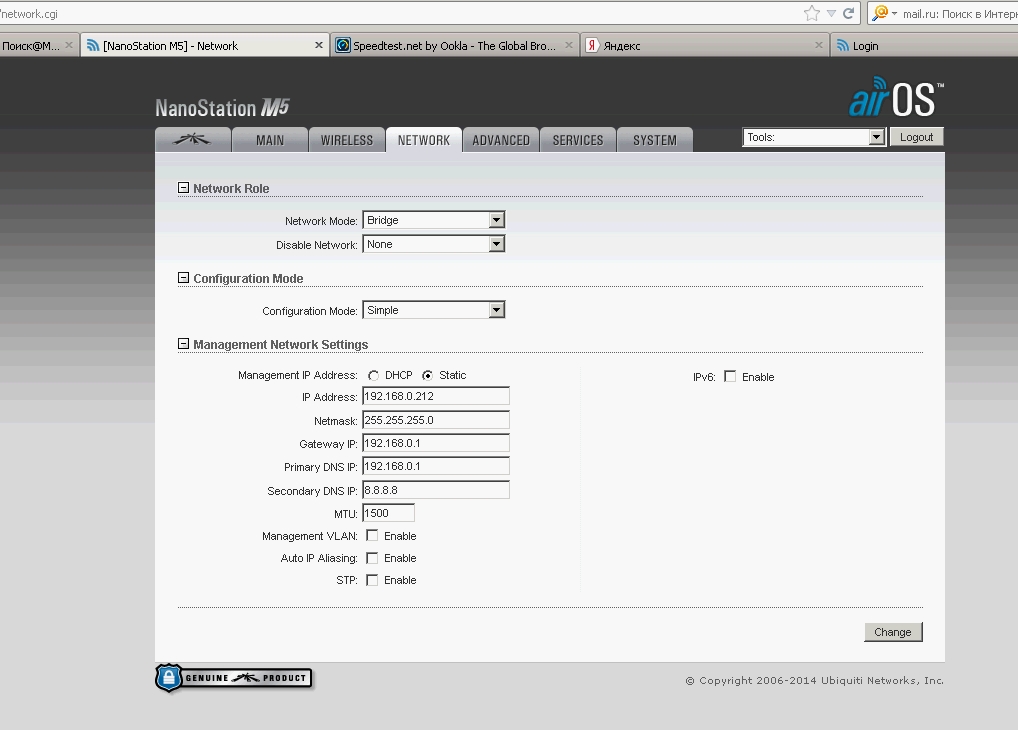Close the NanoStation M5 Network tab
The width and height of the screenshot is (1018, 730).
[x=318, y=45]
